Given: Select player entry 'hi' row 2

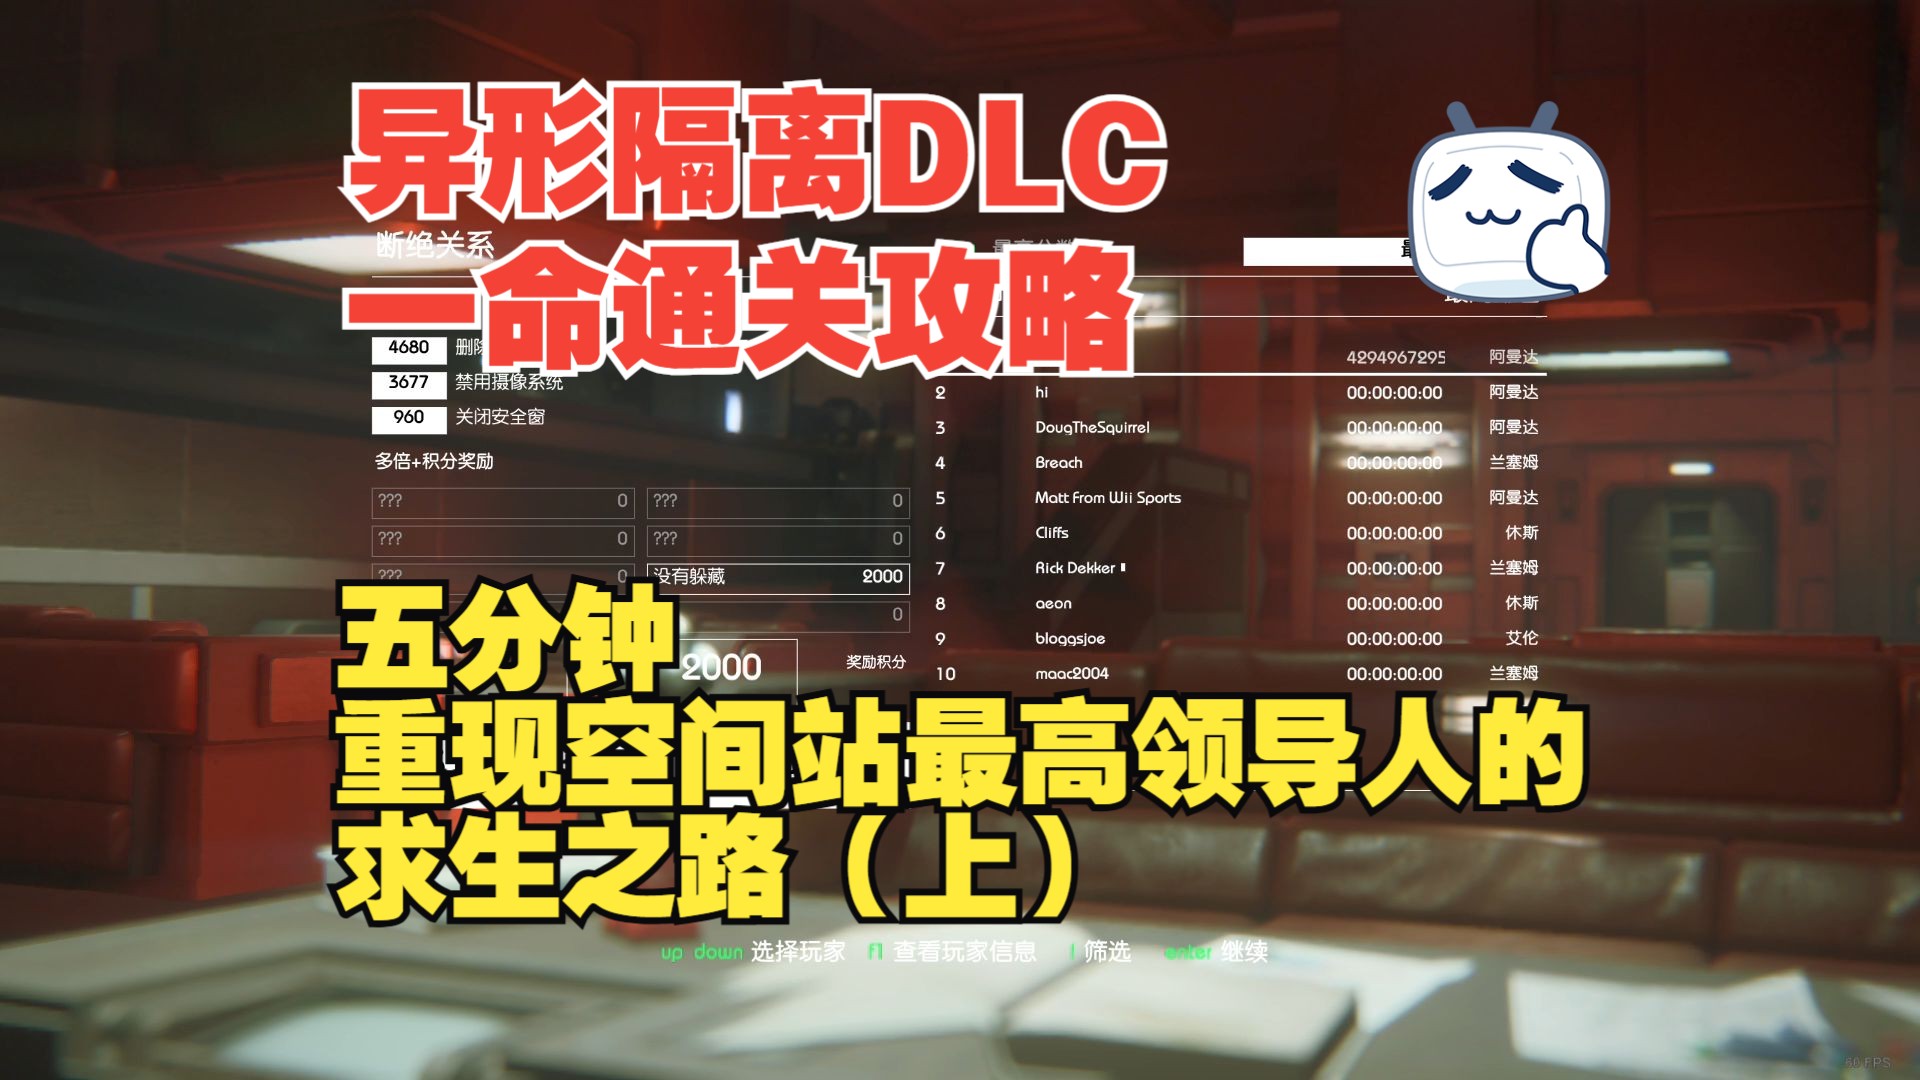Looking at the screenshot, I should (x=1043, y=394).
